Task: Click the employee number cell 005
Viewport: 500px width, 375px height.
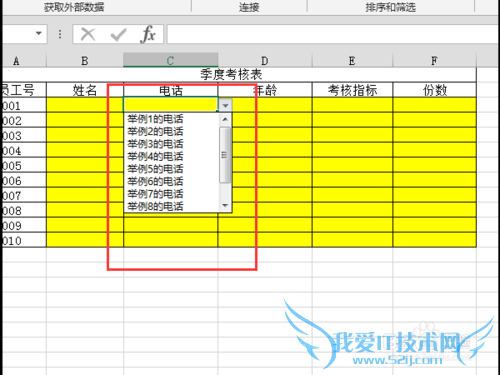Action: pos(24,165)
